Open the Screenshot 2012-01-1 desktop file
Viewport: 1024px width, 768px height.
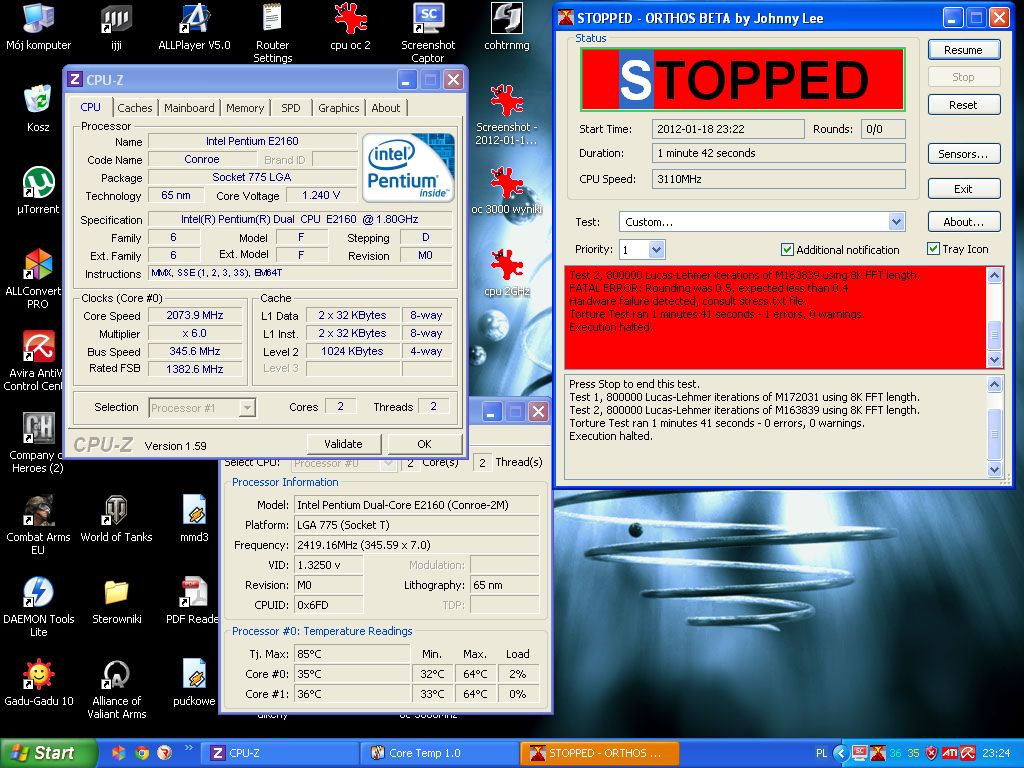[x=507, y=115]
